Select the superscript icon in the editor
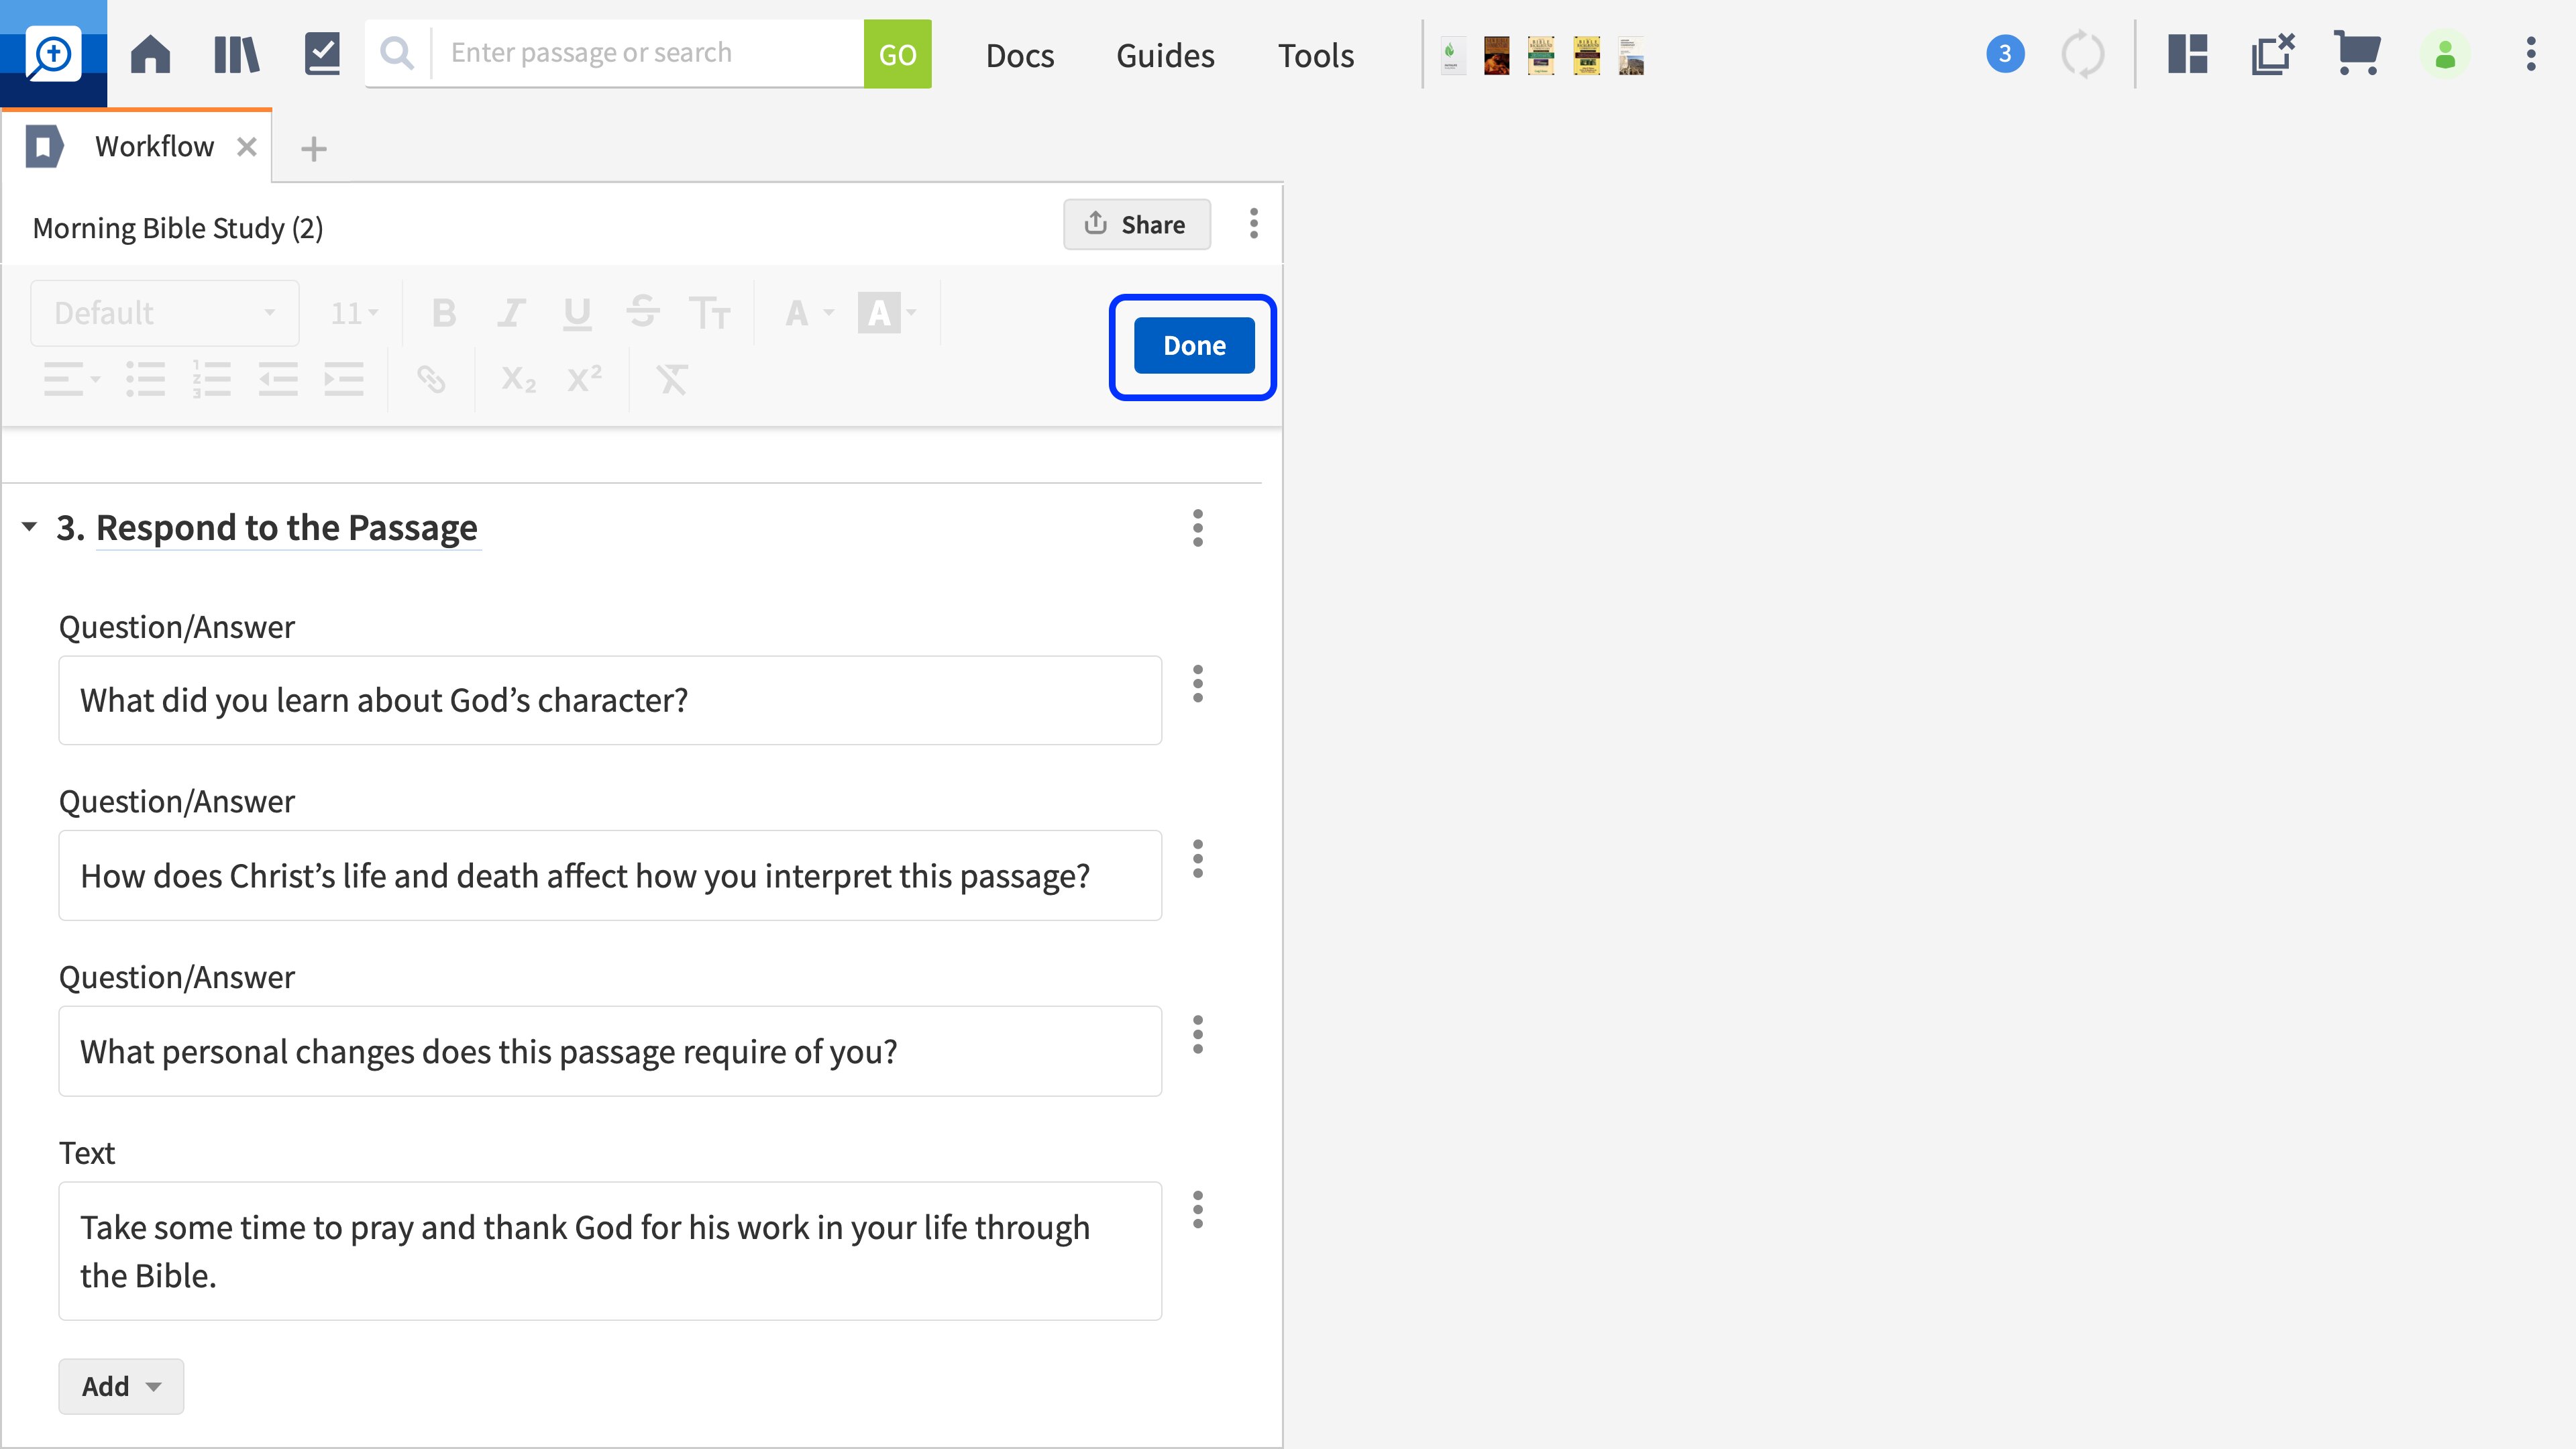The height and width of the screenshot is (1449, 2576). (x=584, y=379)
